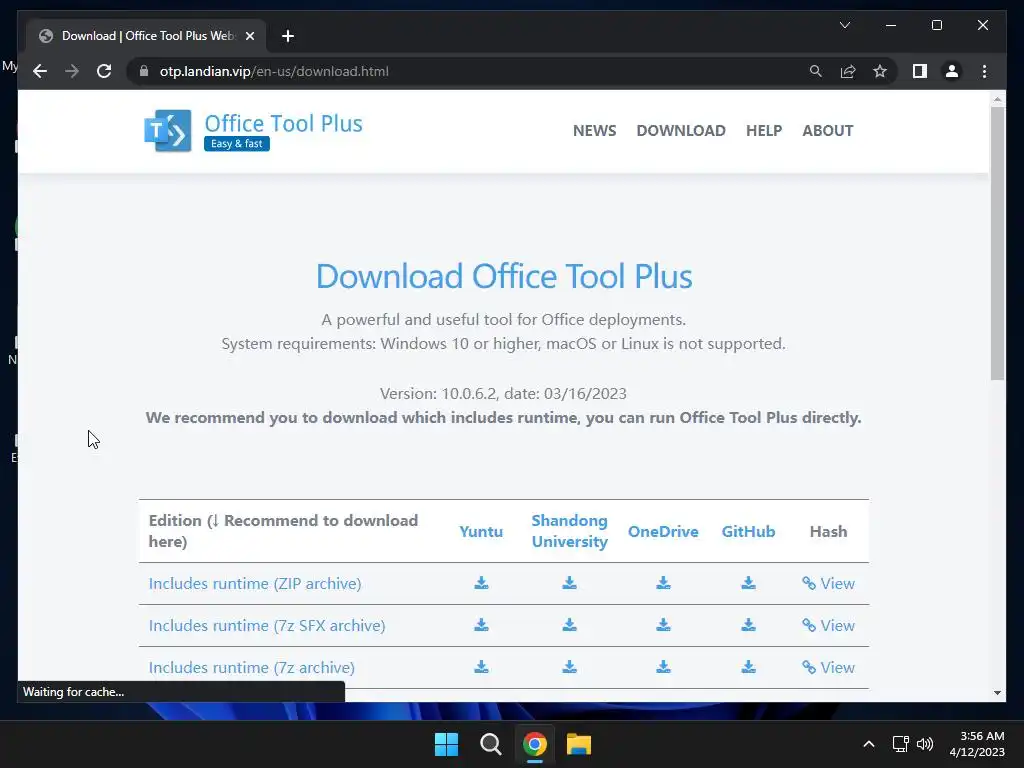Download 7z SFX archive from OneDrive
The image size is (1024, 768).
[x=664, y=625]
